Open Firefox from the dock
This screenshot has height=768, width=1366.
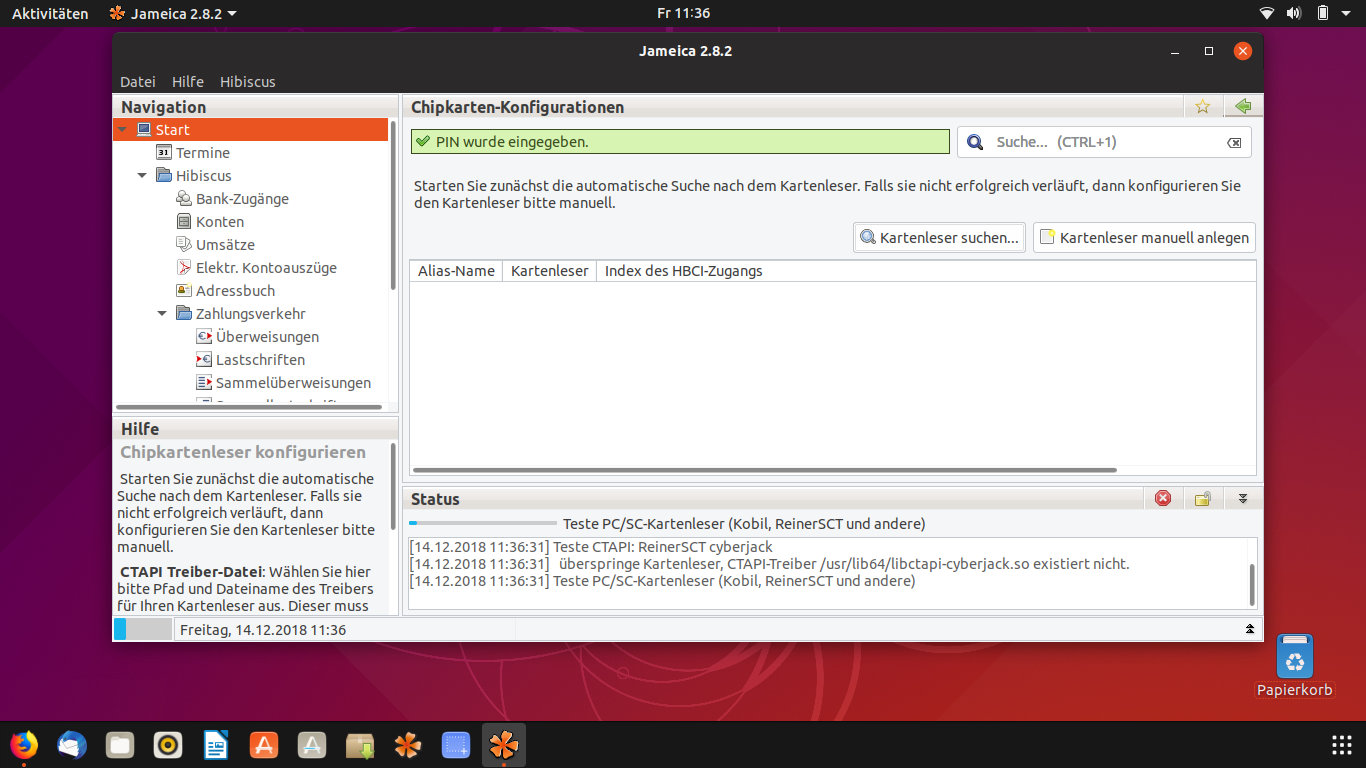coord(24,745)
